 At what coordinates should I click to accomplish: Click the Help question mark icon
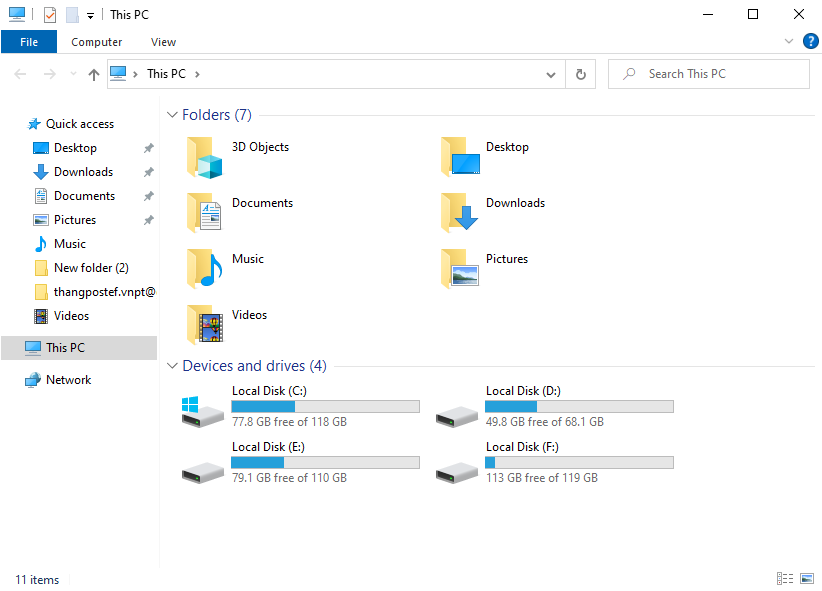810,41
